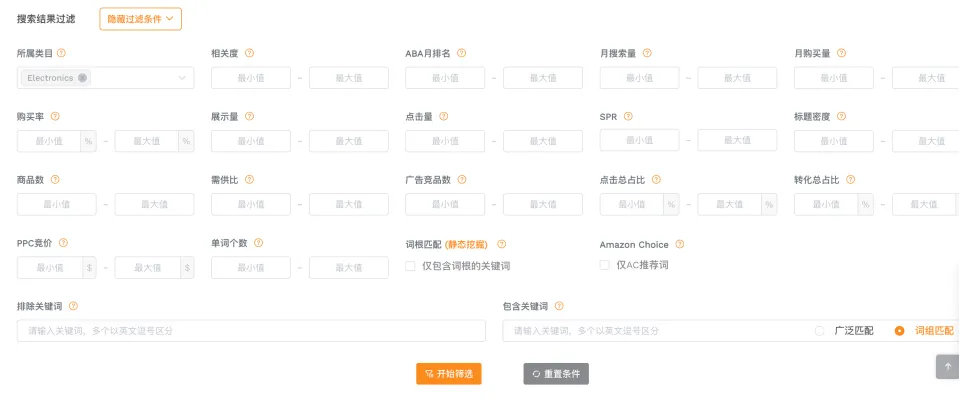Enable 仅包含词根的关键词 checkbox
Screen dimensions: 960x401
pyautogui.click(x=410, y=266)
